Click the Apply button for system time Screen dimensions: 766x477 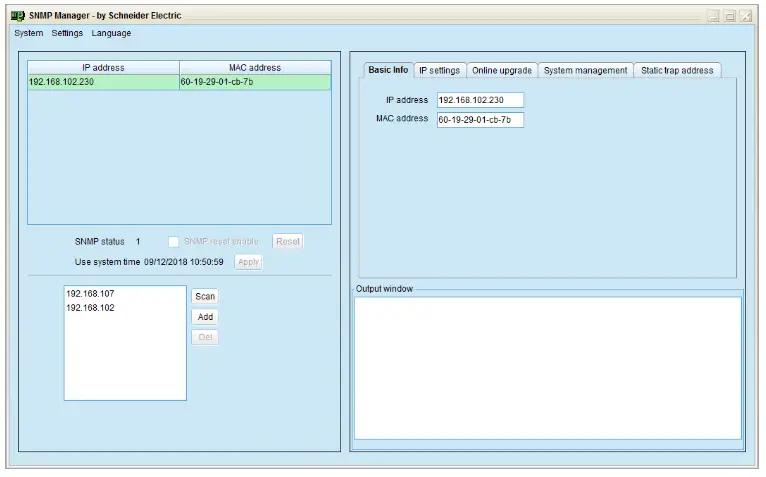pos(248,262)
